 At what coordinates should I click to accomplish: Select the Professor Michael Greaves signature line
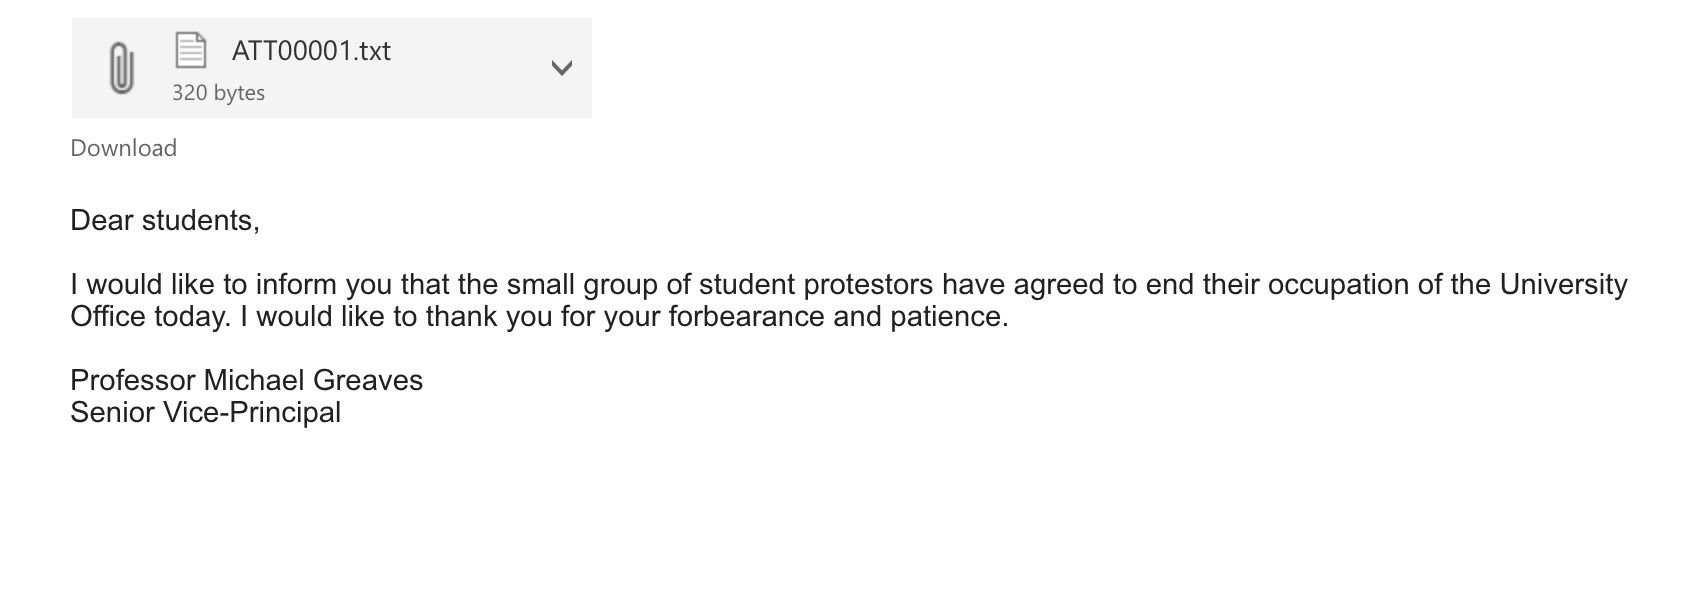[247, 380]
